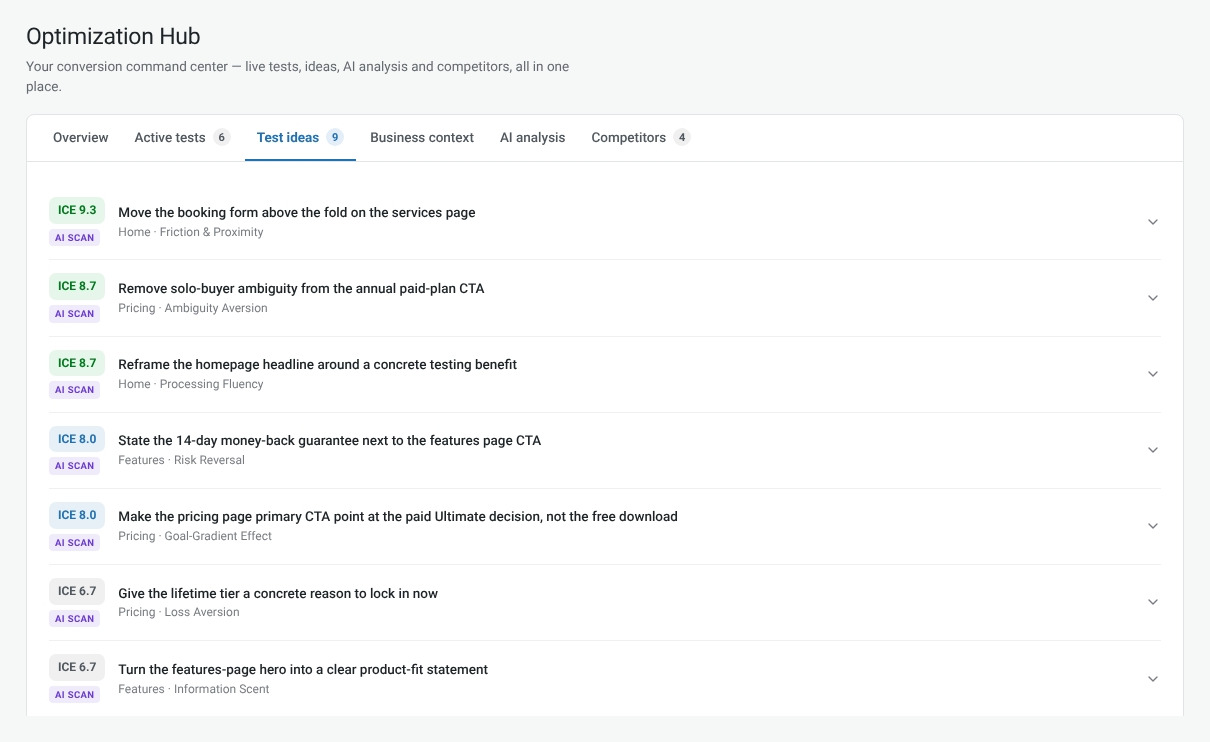Expand the features-page hero idea chevron
Viewport: 1210px width, 742px height.
point(1152,679)
